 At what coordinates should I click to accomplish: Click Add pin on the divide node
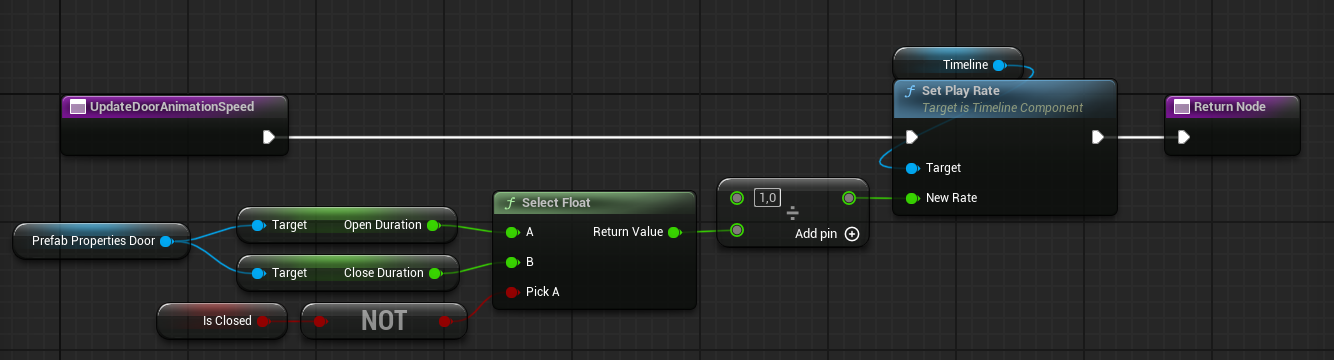pyautogui.click(x=826, y=233)
